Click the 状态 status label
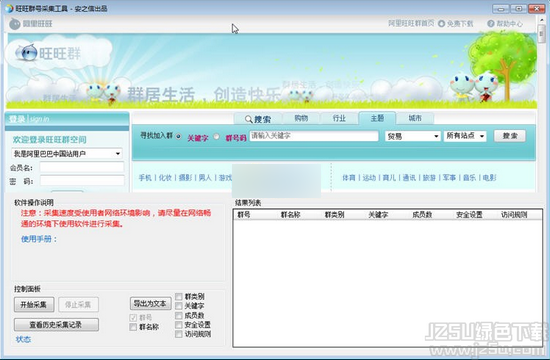This screenshot has width=550, height=360. pos(23,339)
